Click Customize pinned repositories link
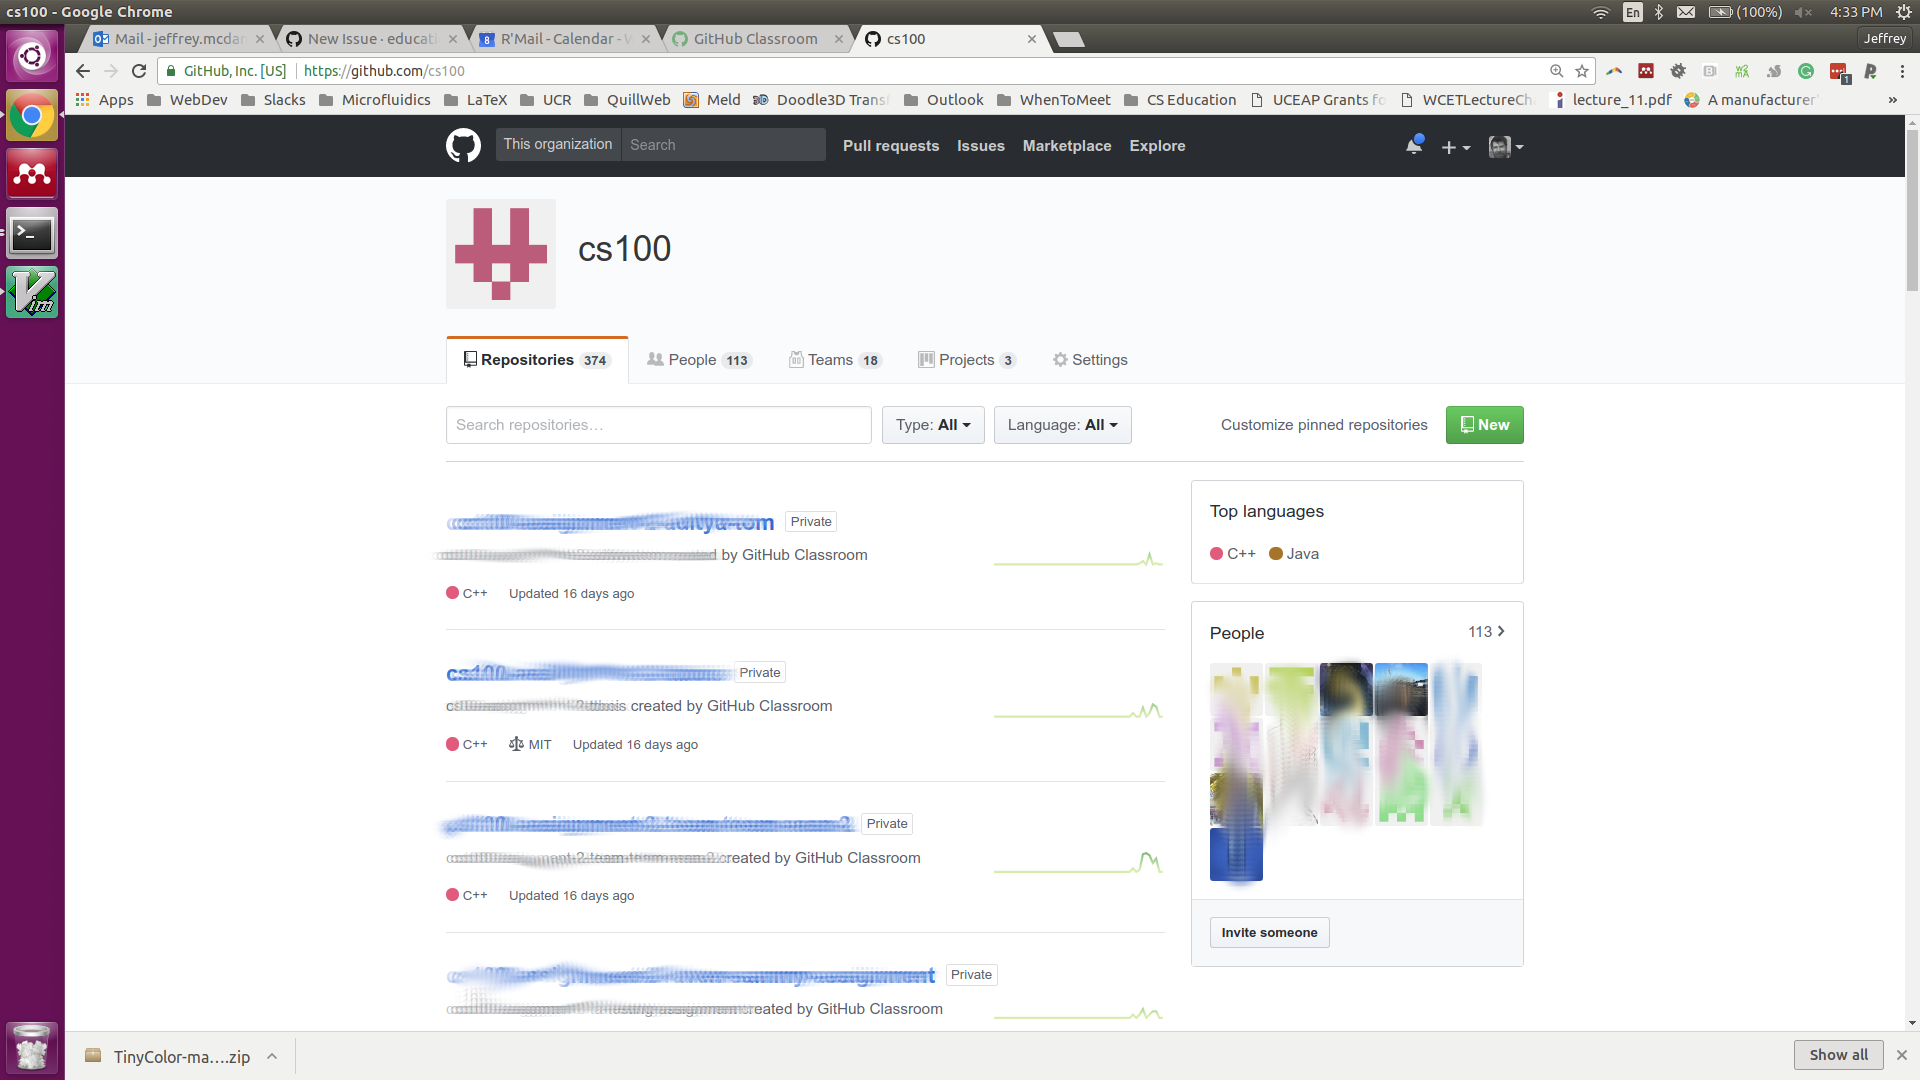The height and width of the screenshot is (1080, 1920). click(1324, 425)
